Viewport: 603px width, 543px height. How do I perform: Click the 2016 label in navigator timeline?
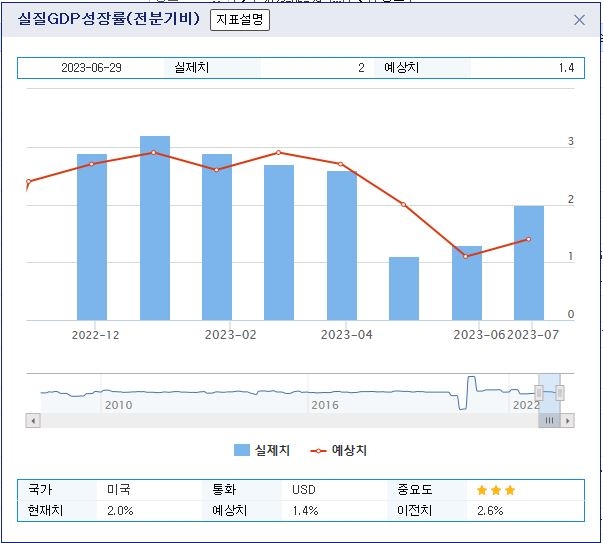(x=325, y=405)
